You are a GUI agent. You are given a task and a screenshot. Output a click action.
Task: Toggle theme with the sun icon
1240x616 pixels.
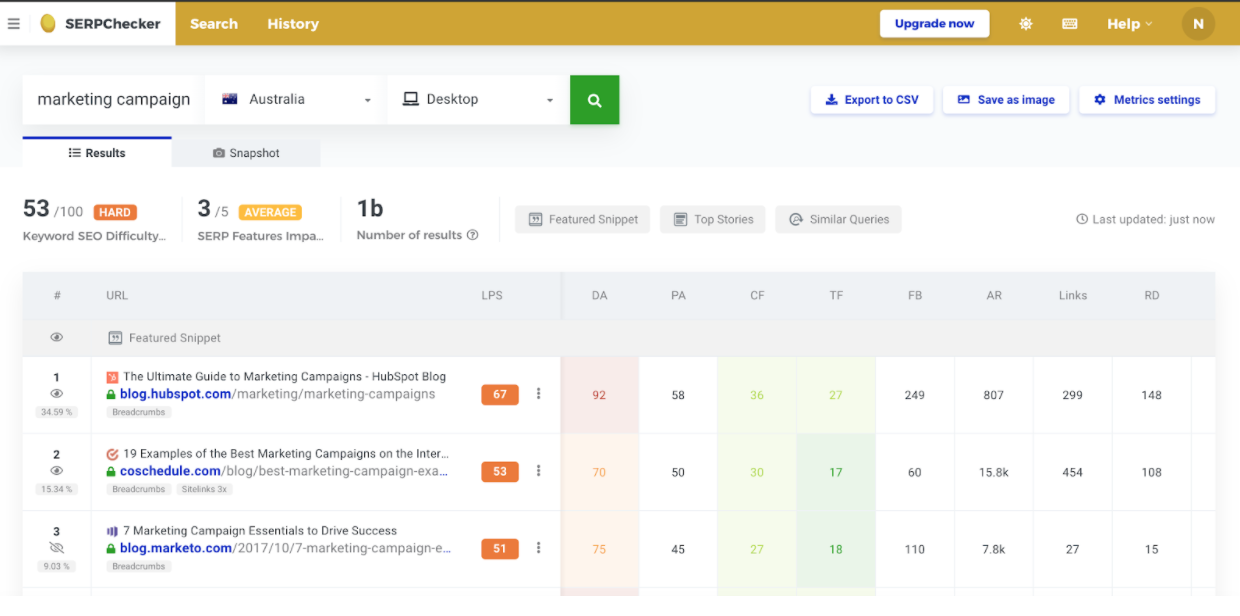1026,24
